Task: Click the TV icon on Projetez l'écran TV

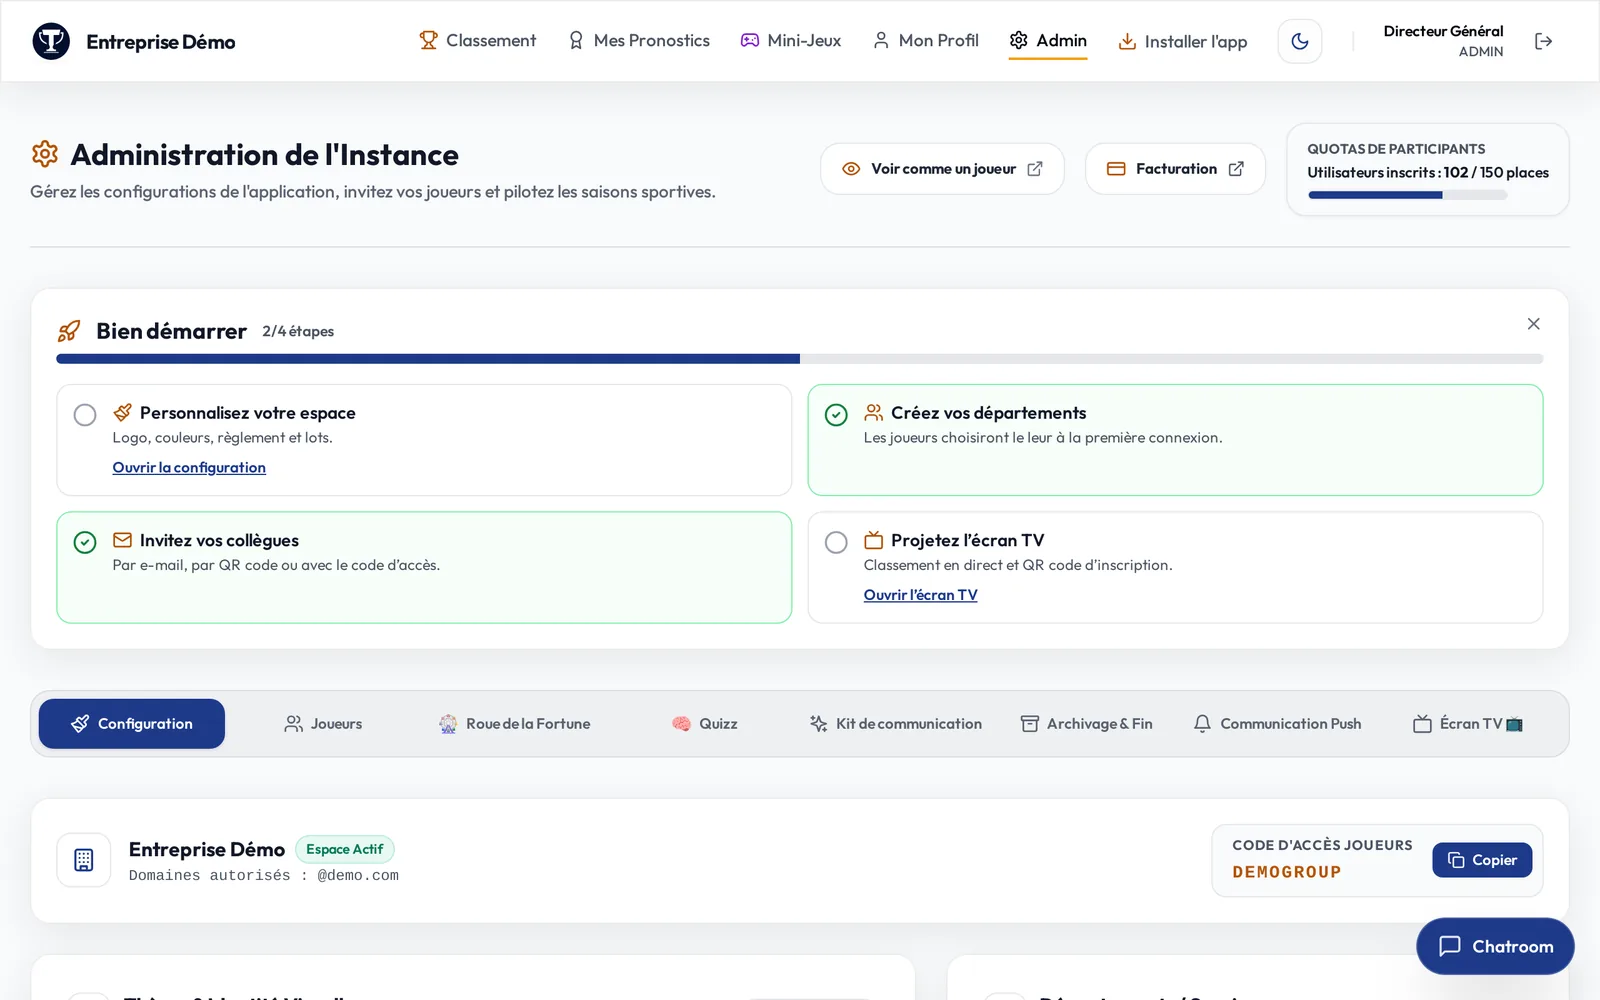Action: coord(873,540)
